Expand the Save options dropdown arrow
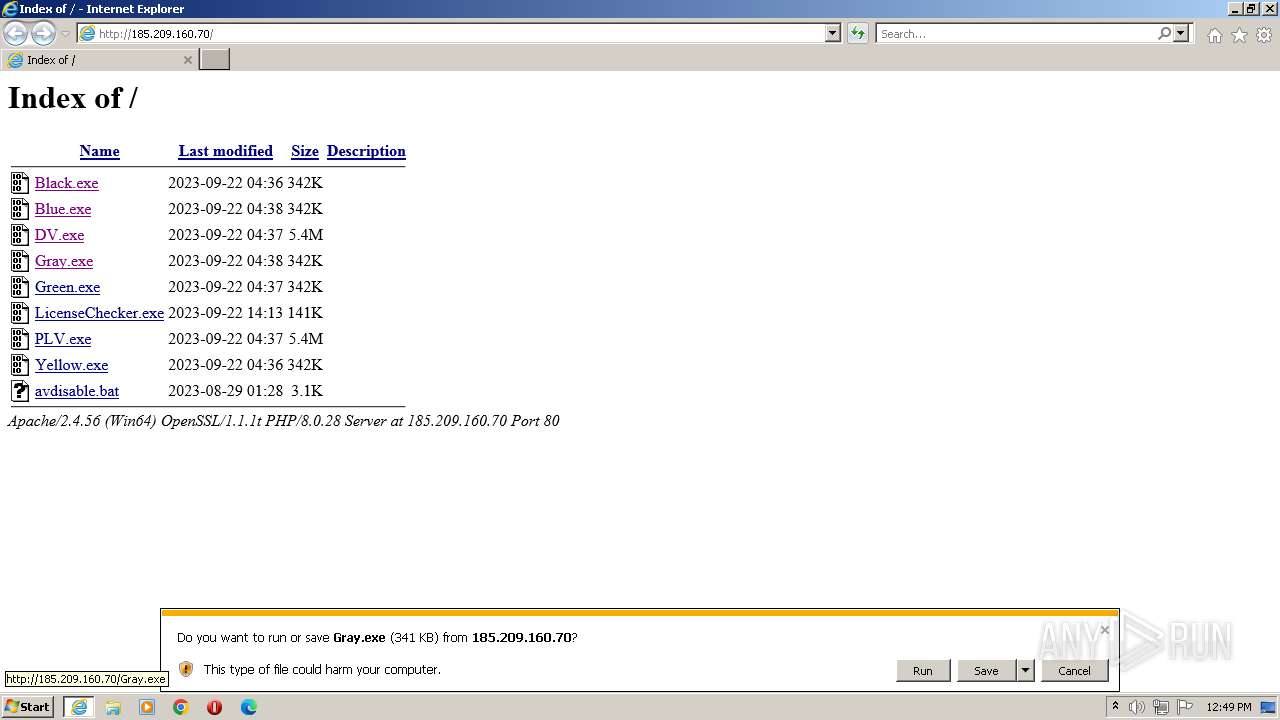This screenshot has height=720, width=1280. tap(1025, 671)
